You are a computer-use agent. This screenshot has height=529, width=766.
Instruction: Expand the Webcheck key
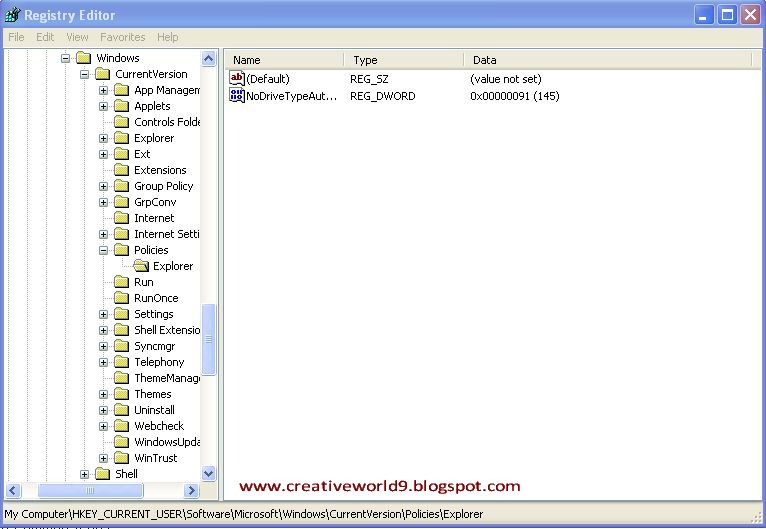click(104, 426)
